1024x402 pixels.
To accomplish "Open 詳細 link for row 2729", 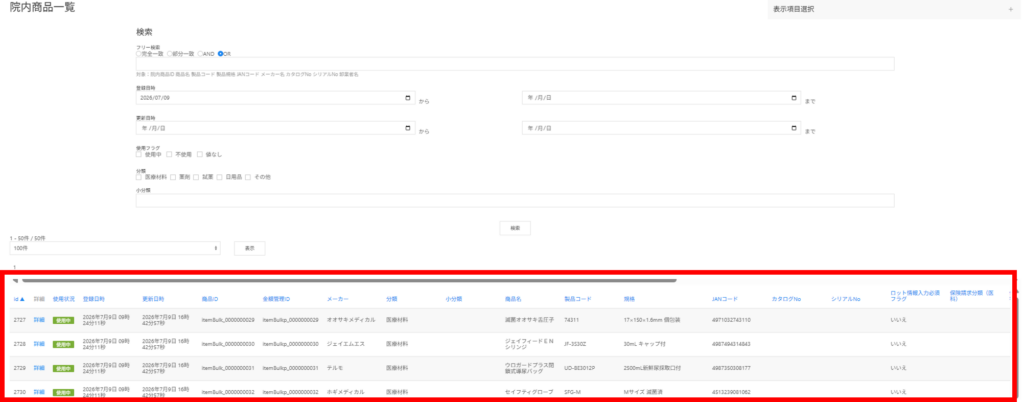I will [39, 368].
